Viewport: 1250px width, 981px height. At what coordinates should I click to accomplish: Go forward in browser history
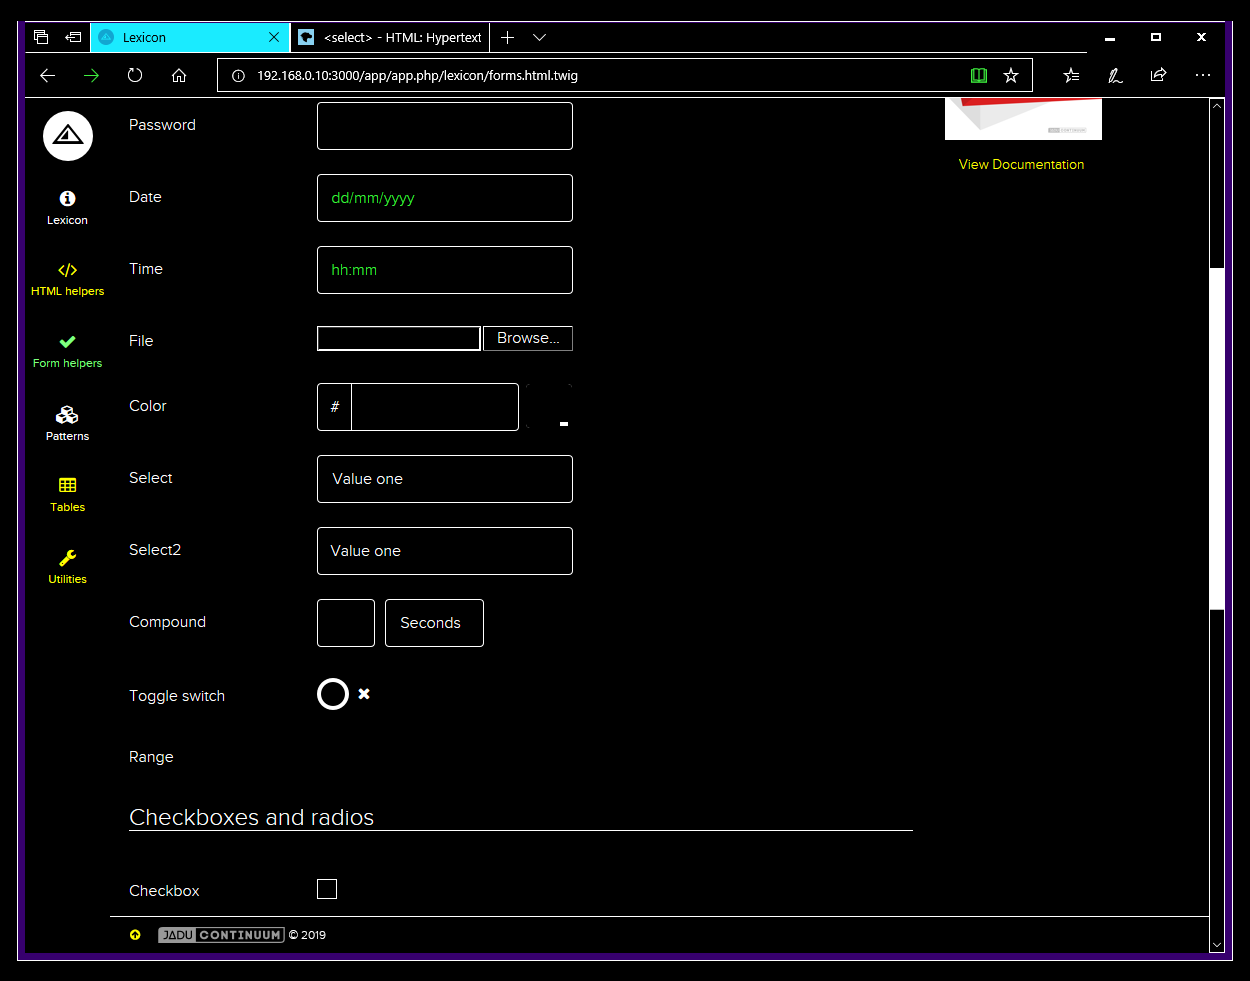91,75
